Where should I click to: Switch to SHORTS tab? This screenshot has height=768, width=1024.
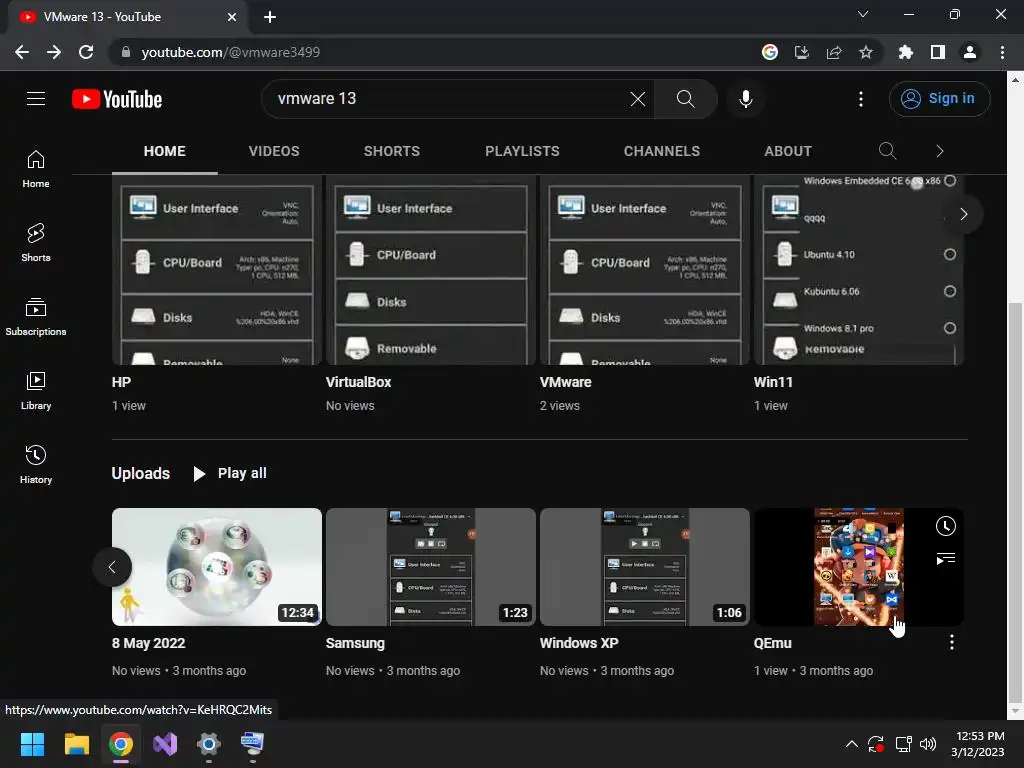pyautogui.click(x=391, y=151)
